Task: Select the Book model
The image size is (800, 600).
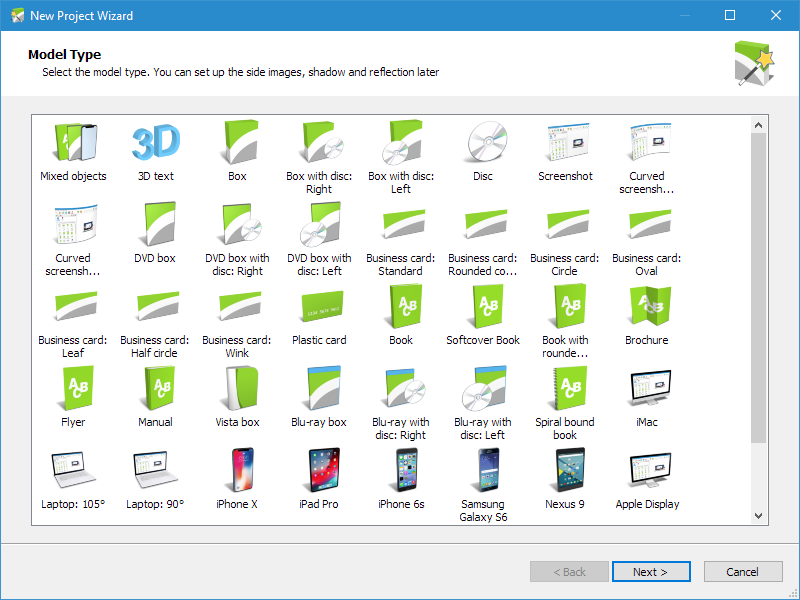Action: [401, 316]
